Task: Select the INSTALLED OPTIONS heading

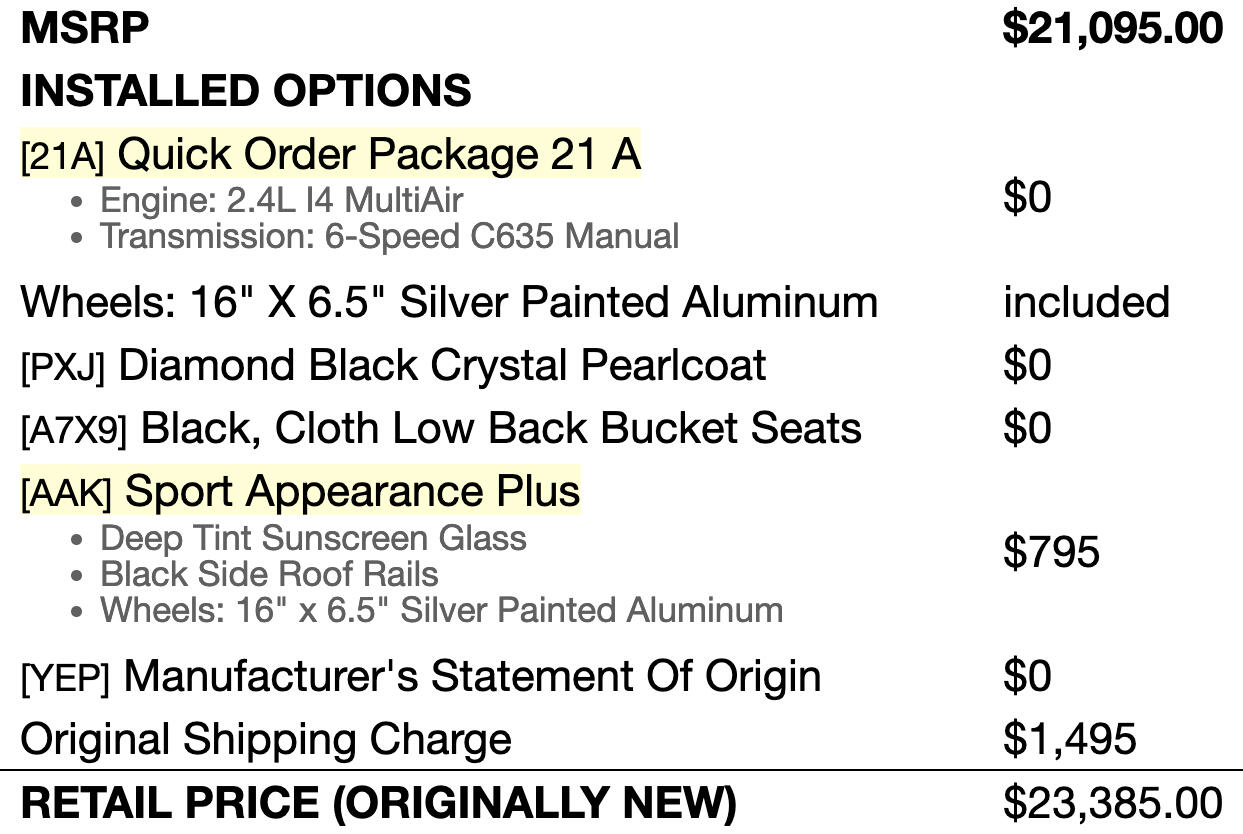Action: click(x=245, y=91)
